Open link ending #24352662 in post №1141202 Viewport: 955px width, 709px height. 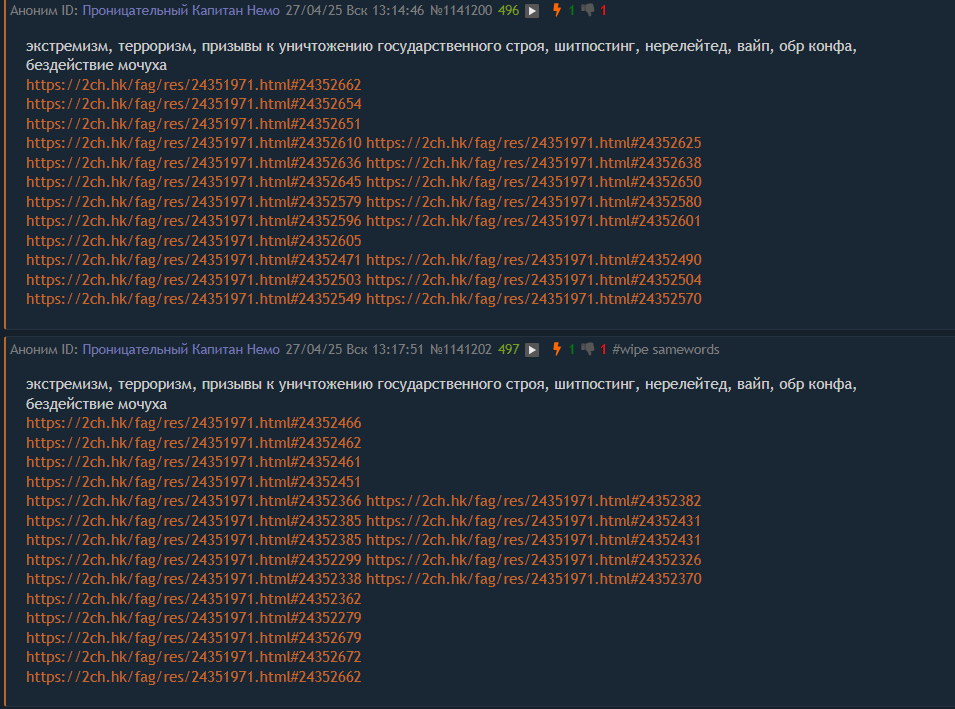point(194,677)
